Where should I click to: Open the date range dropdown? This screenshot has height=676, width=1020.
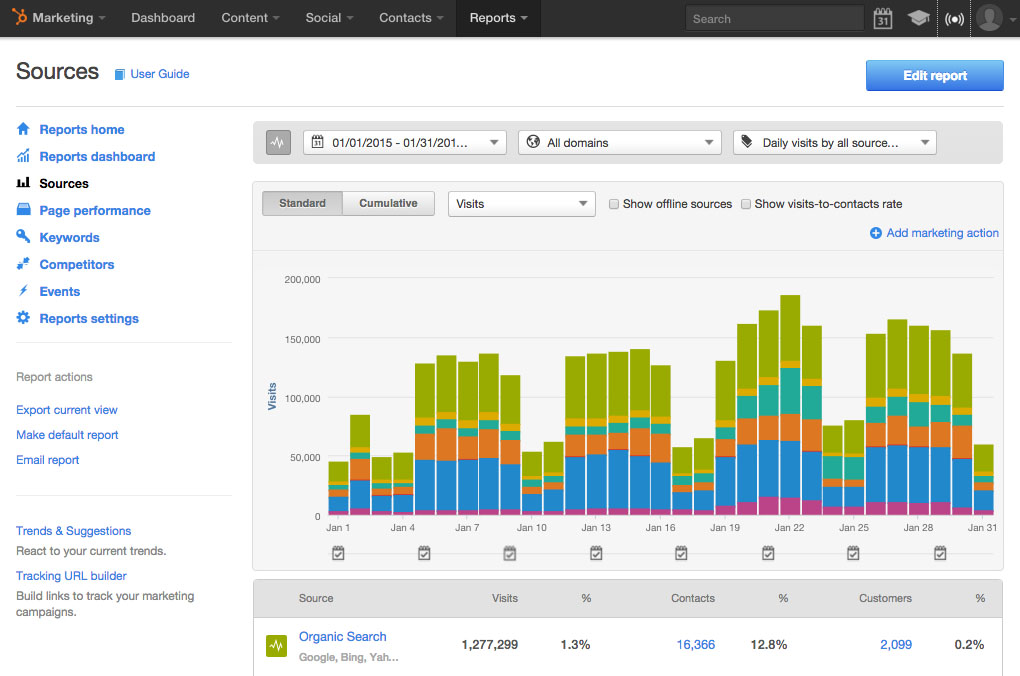(404, 143)
